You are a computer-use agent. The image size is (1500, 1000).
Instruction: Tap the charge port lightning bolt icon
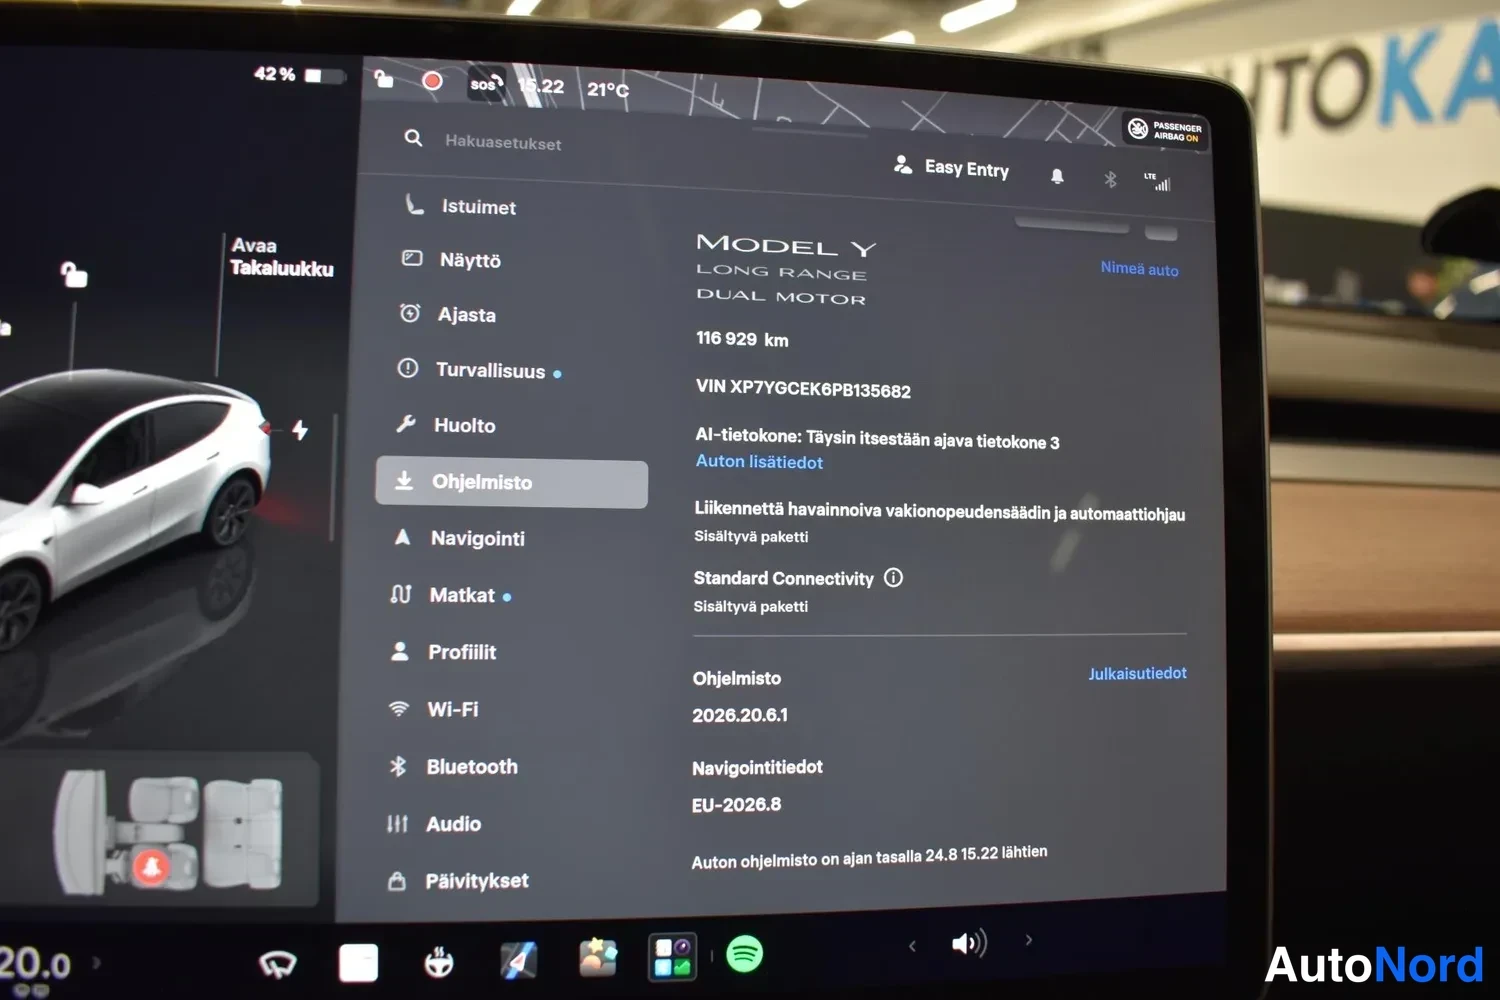coord(300,430)
